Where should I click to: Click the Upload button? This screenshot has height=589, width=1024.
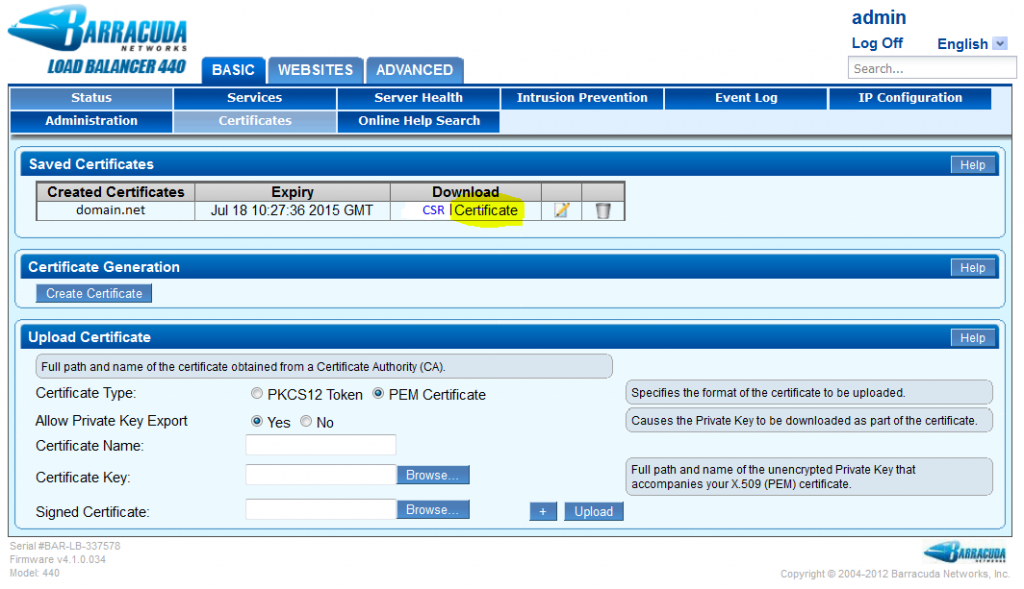(594, 512)
